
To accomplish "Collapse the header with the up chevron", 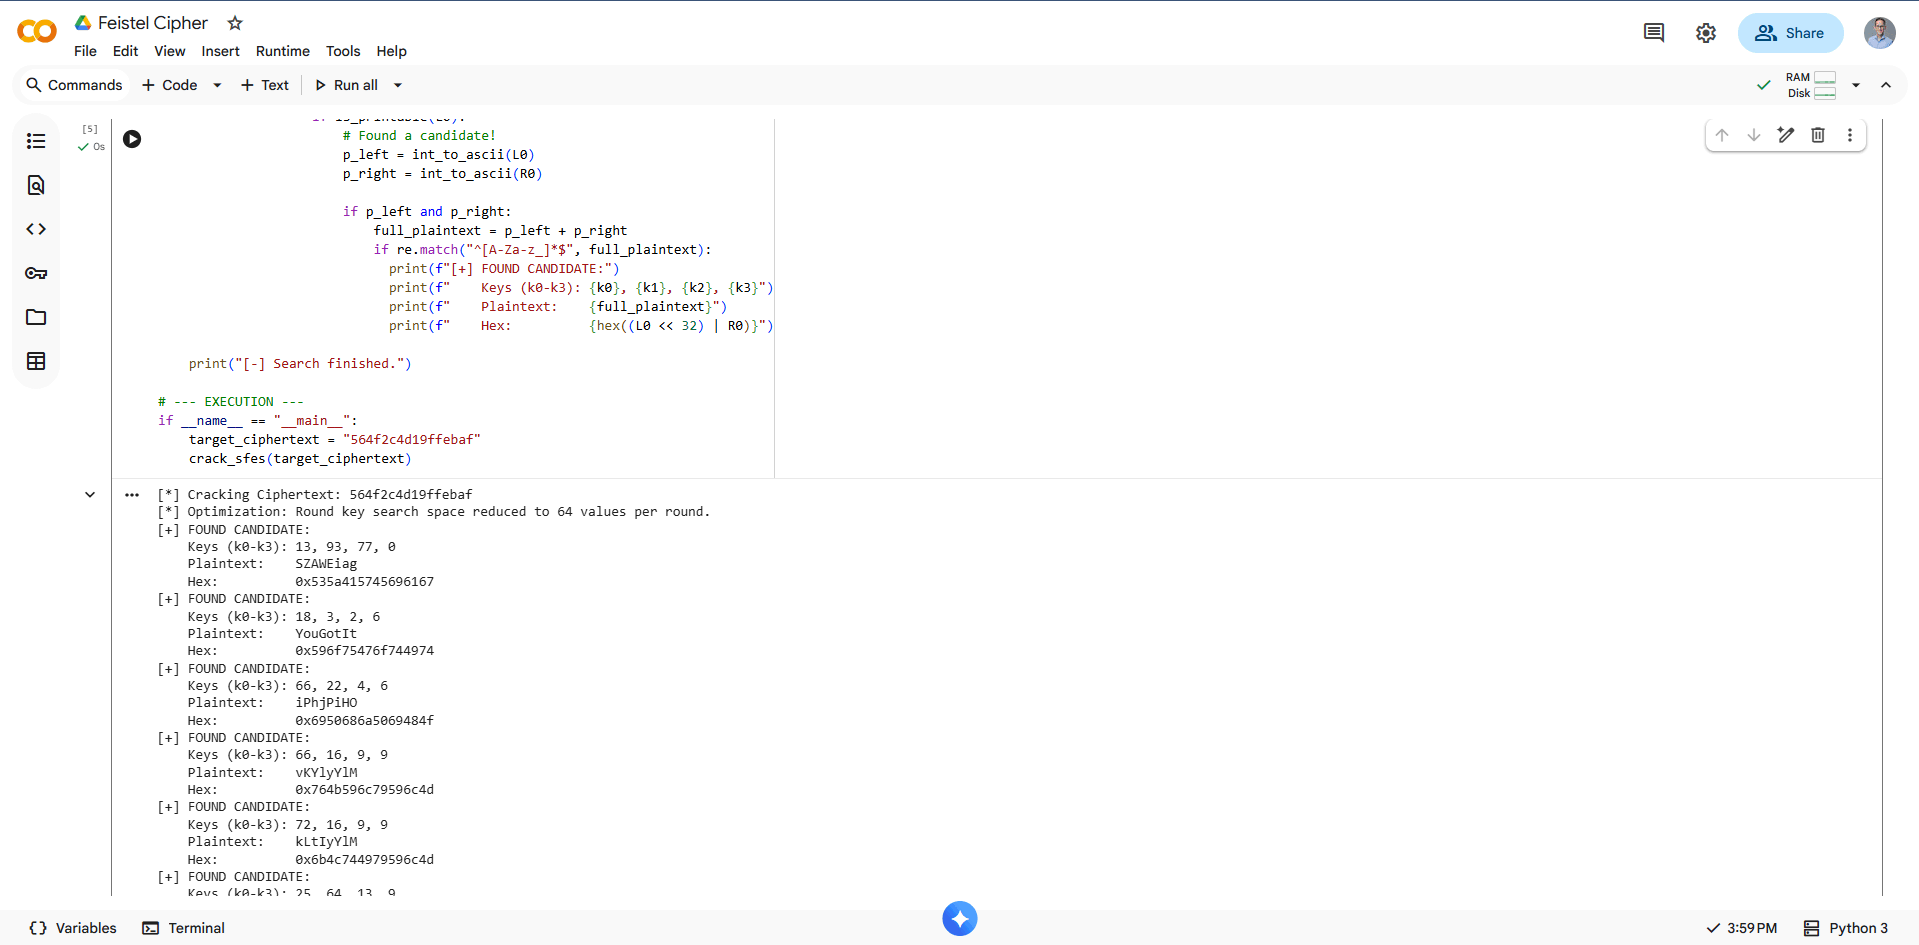I will coord(1886,85).
